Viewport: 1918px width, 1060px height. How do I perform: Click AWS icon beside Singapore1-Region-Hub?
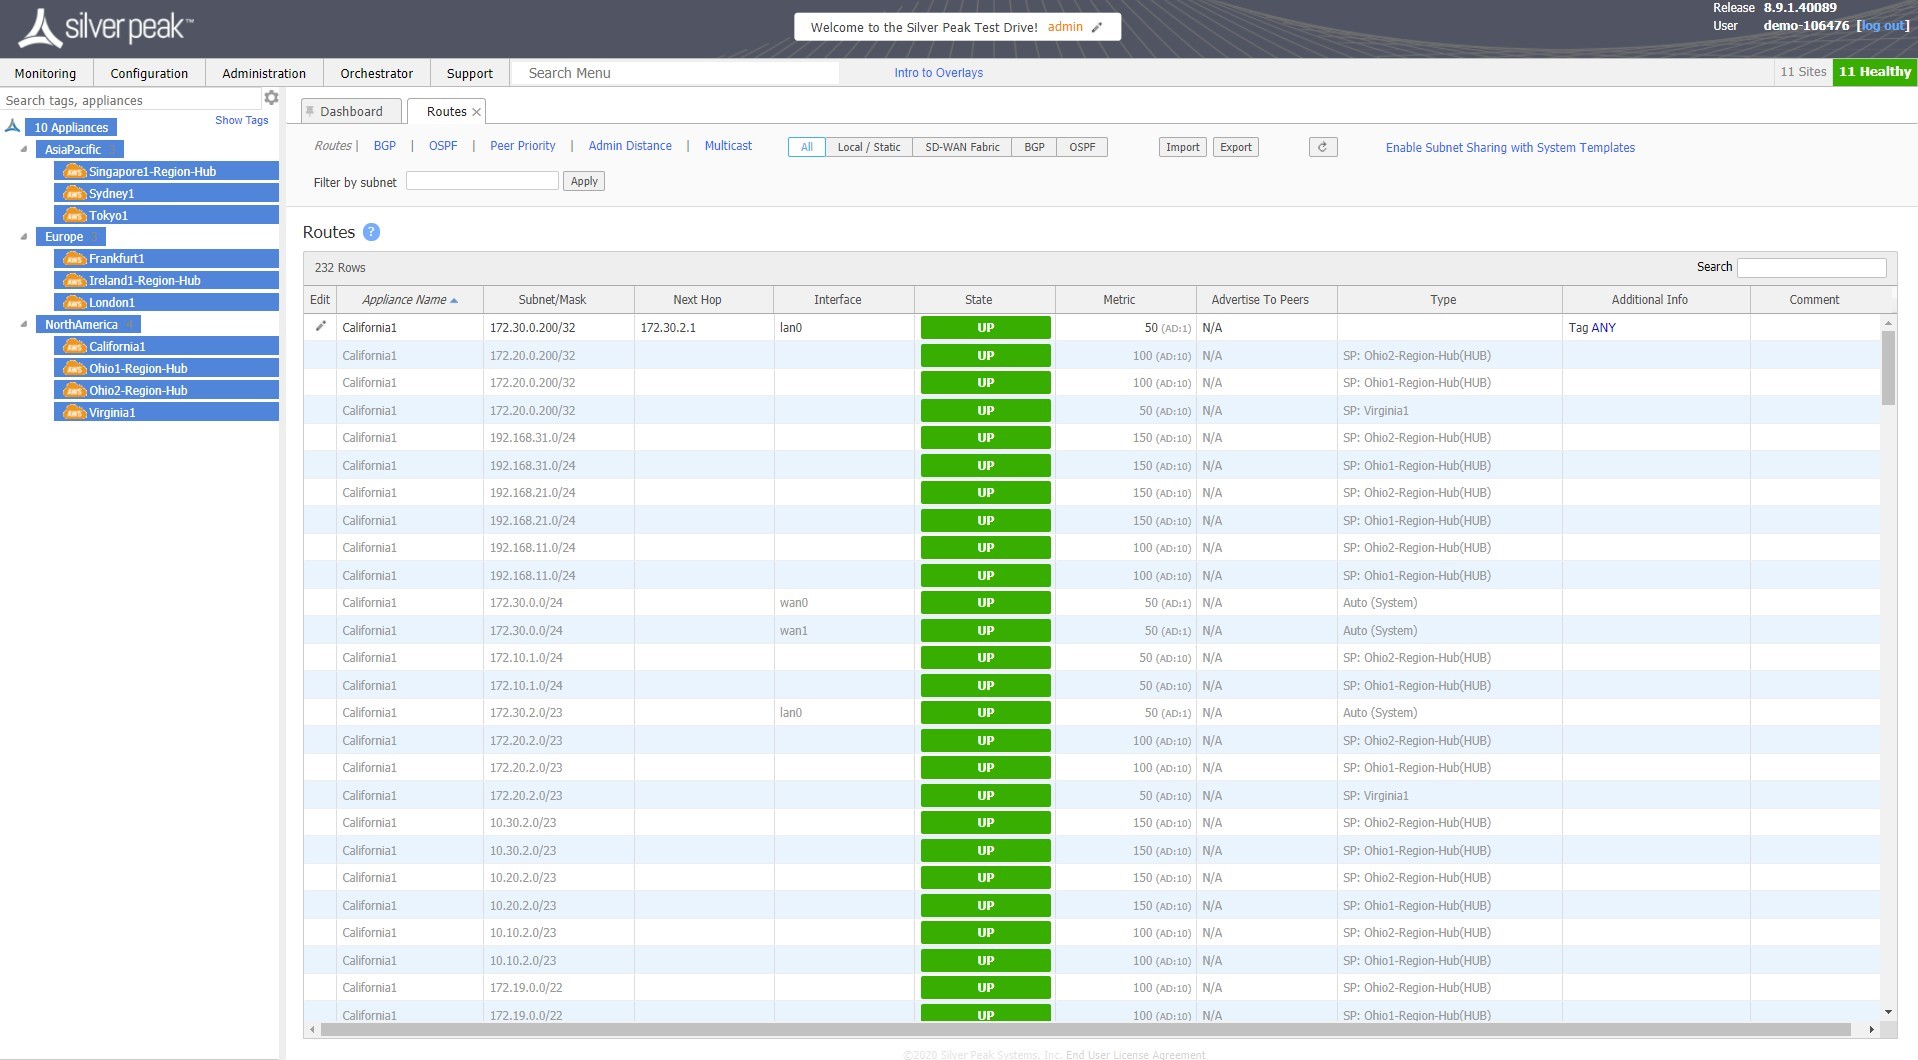click(74, 171)
